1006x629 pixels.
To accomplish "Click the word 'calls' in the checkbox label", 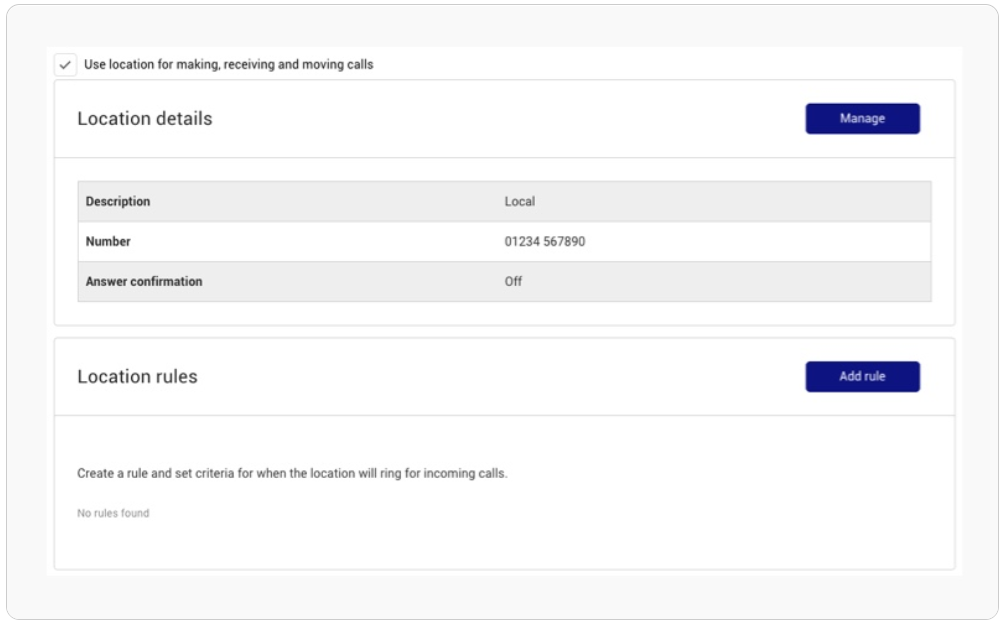I will (x=359, y=65).
